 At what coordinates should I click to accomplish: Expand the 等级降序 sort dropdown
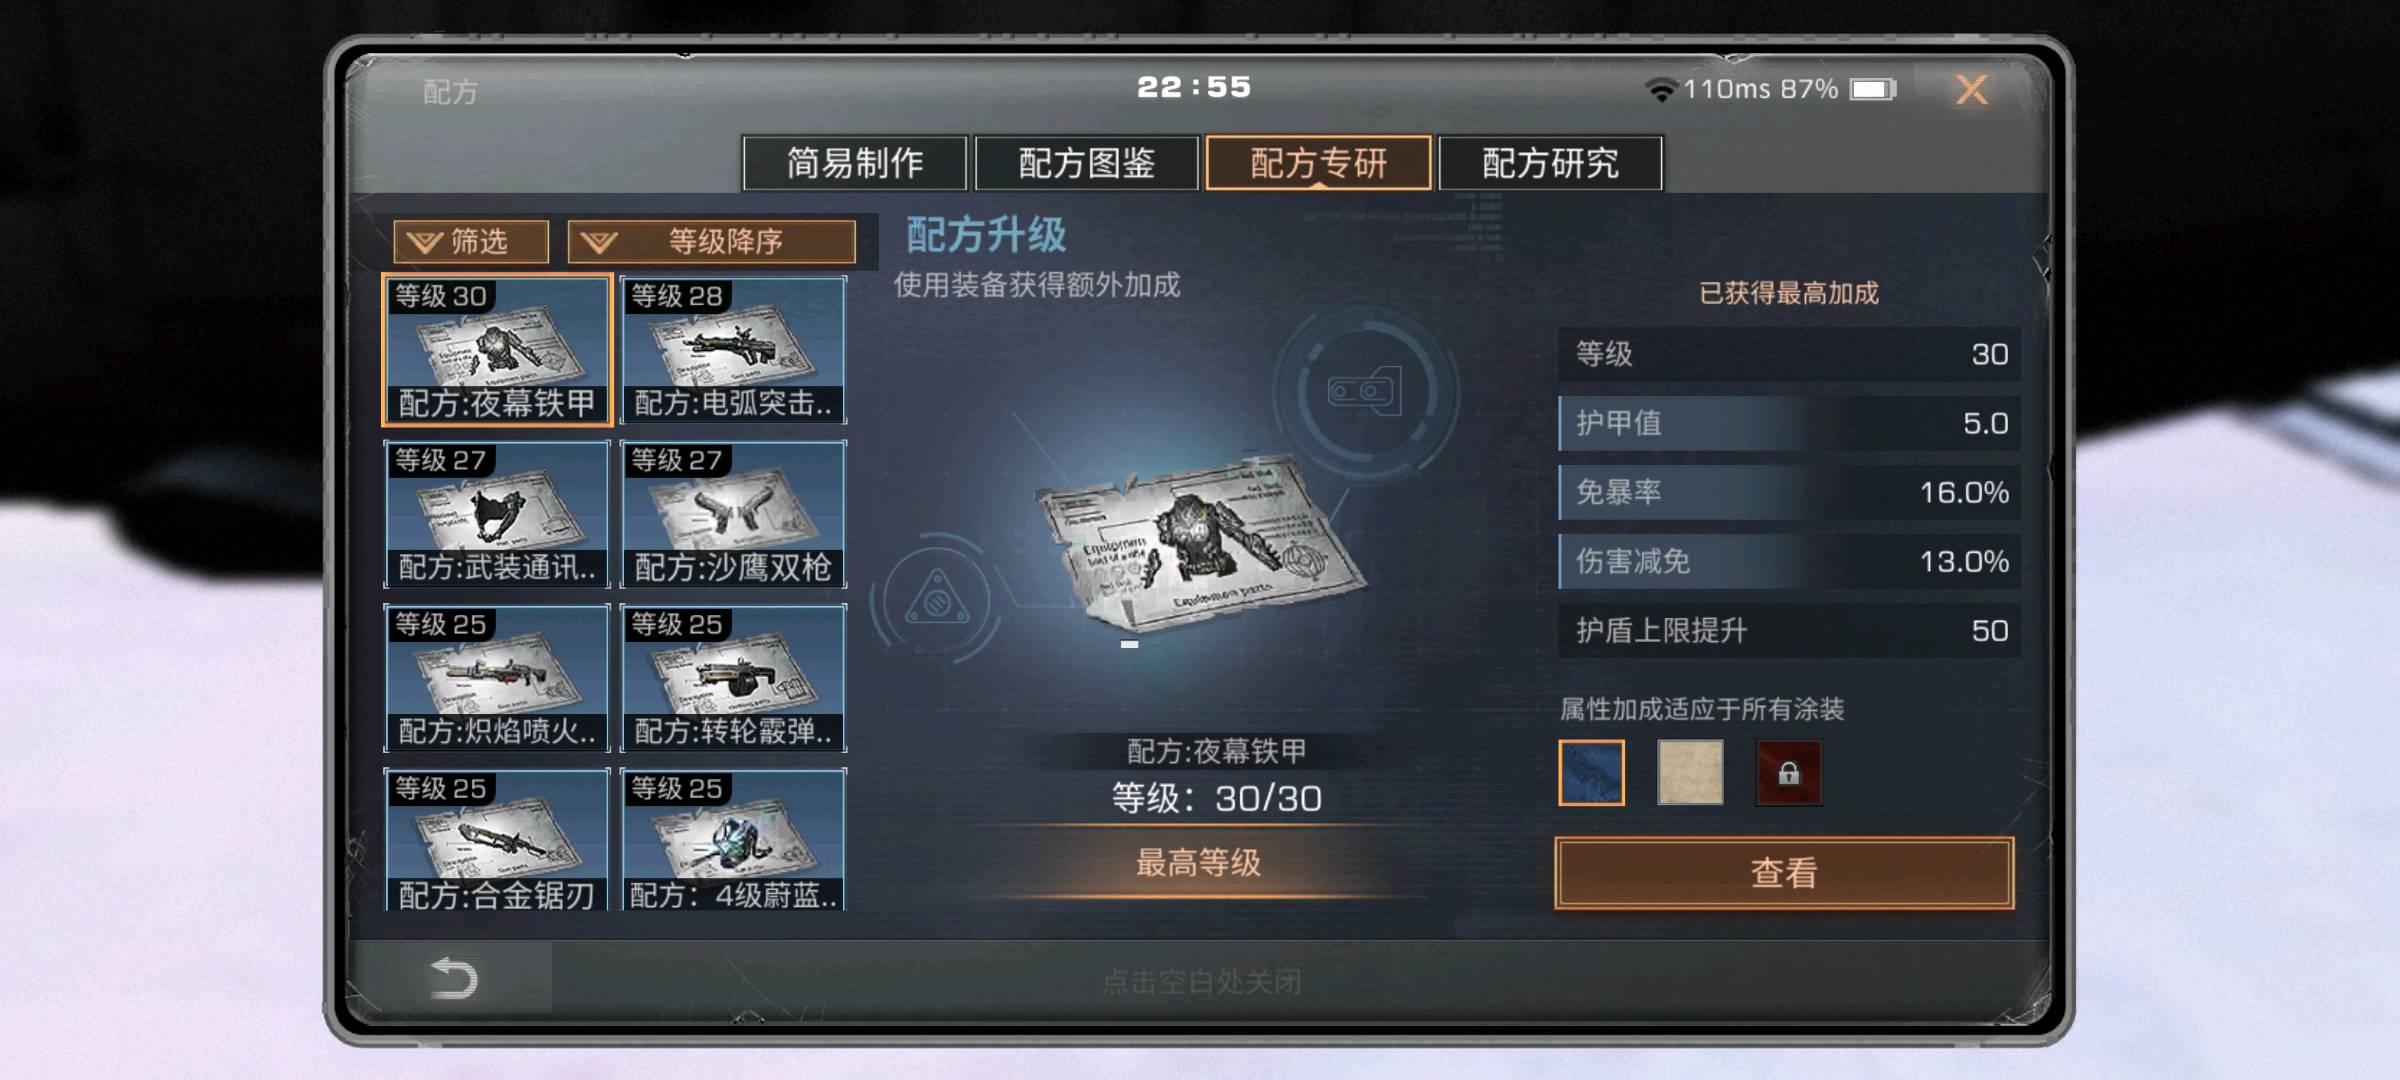coord(712,242)
